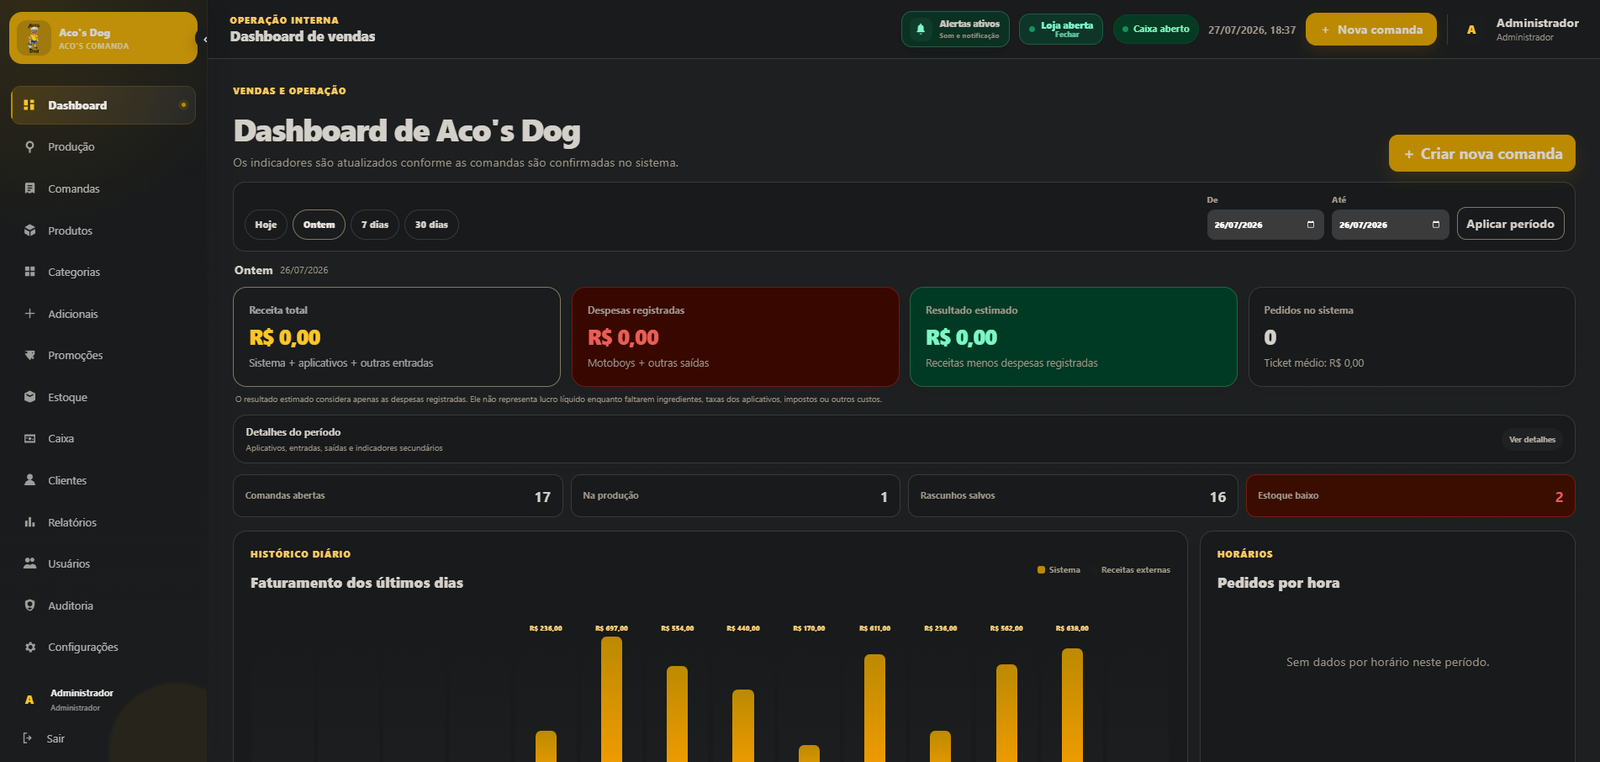
Task: Click the Aco's Dog logo image
Action: tap(34, 38)
